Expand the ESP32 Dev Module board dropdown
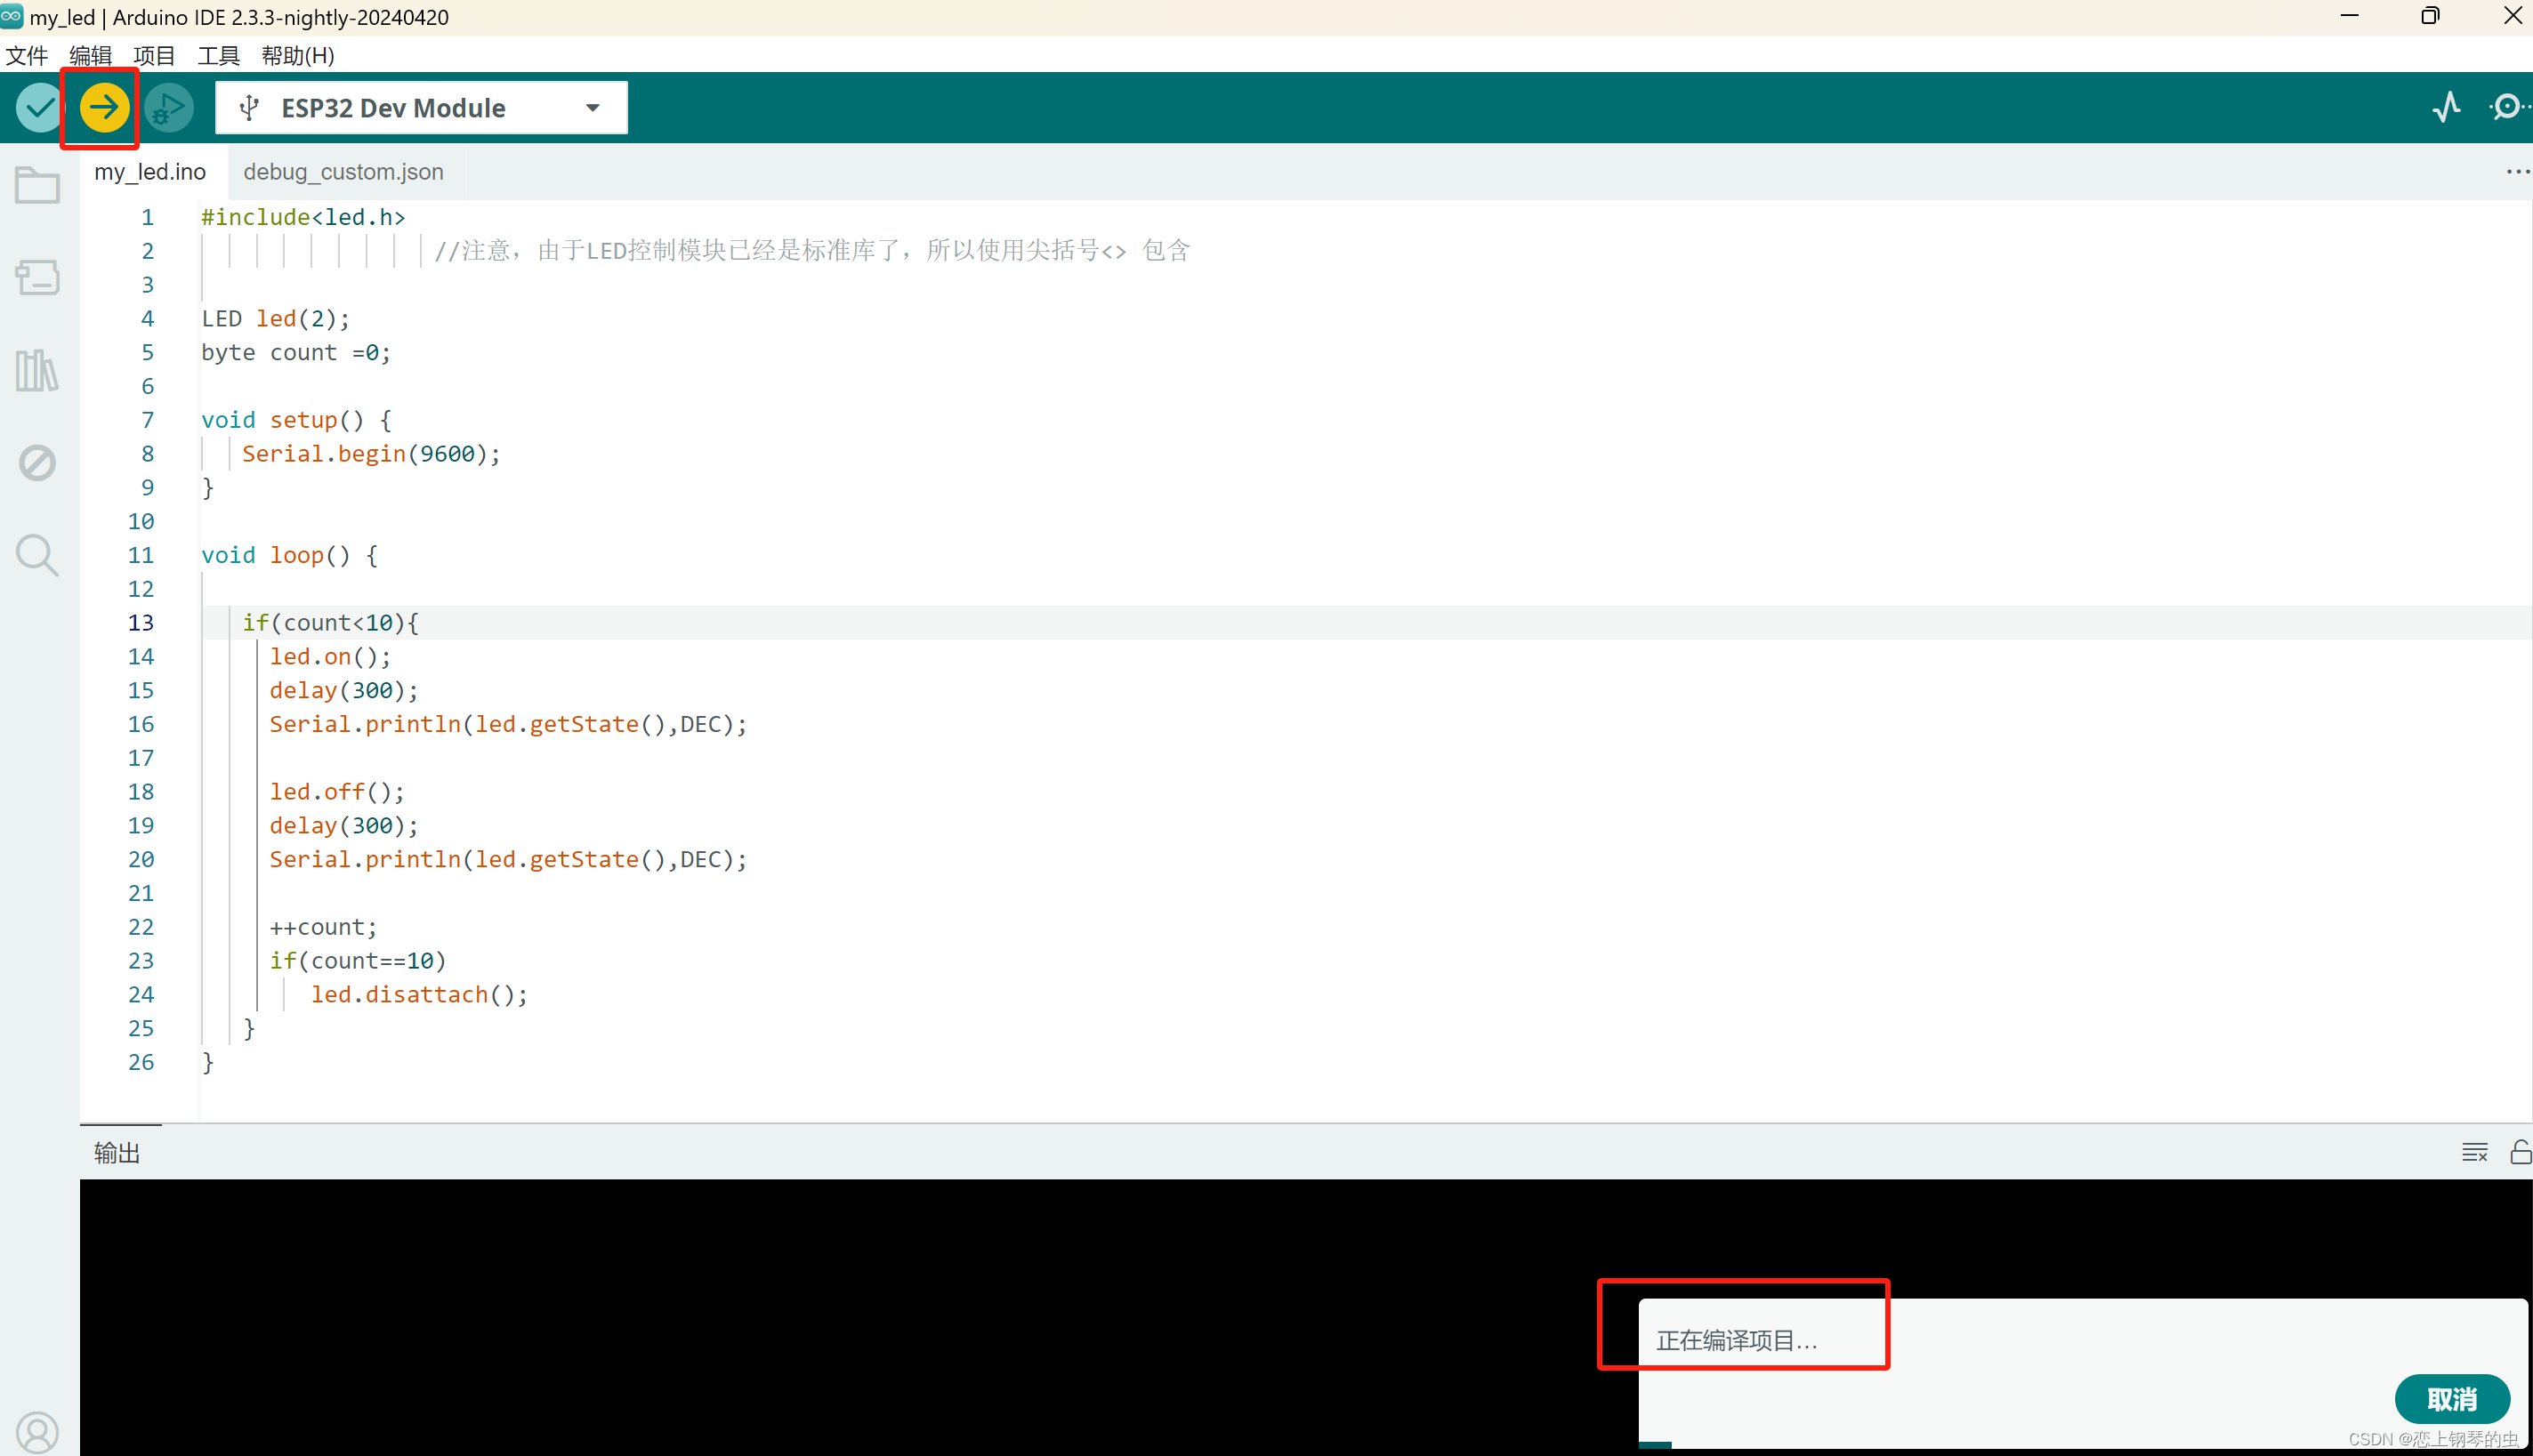 pos(593,108)
